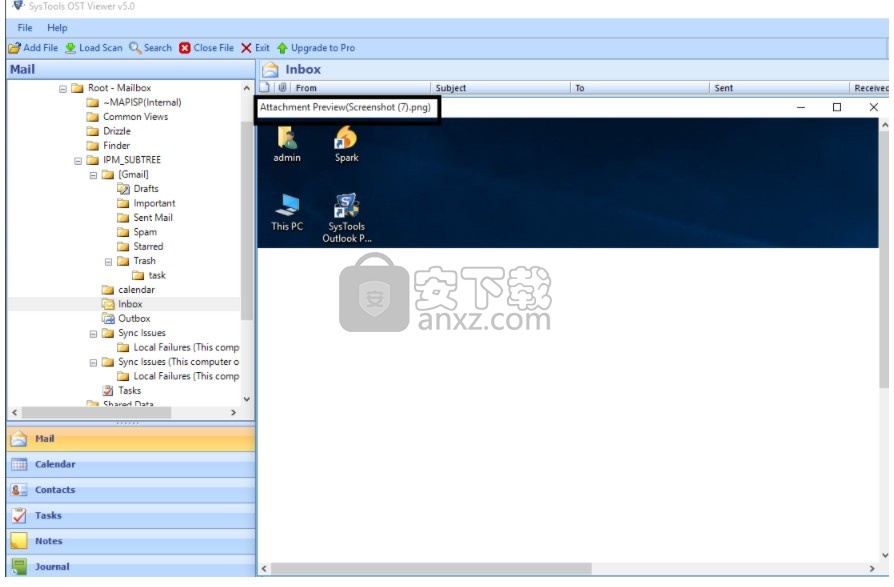The image size is (894, 587).
Task: Select the Drizzle folder
Action: [108, 131]
